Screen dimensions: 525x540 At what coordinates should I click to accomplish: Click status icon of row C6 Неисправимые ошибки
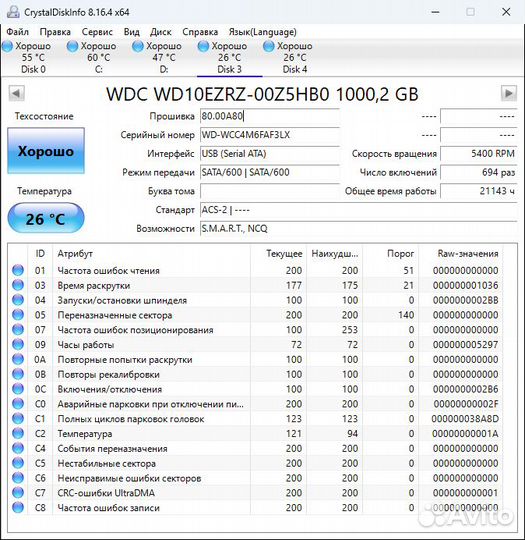(18, 478)
